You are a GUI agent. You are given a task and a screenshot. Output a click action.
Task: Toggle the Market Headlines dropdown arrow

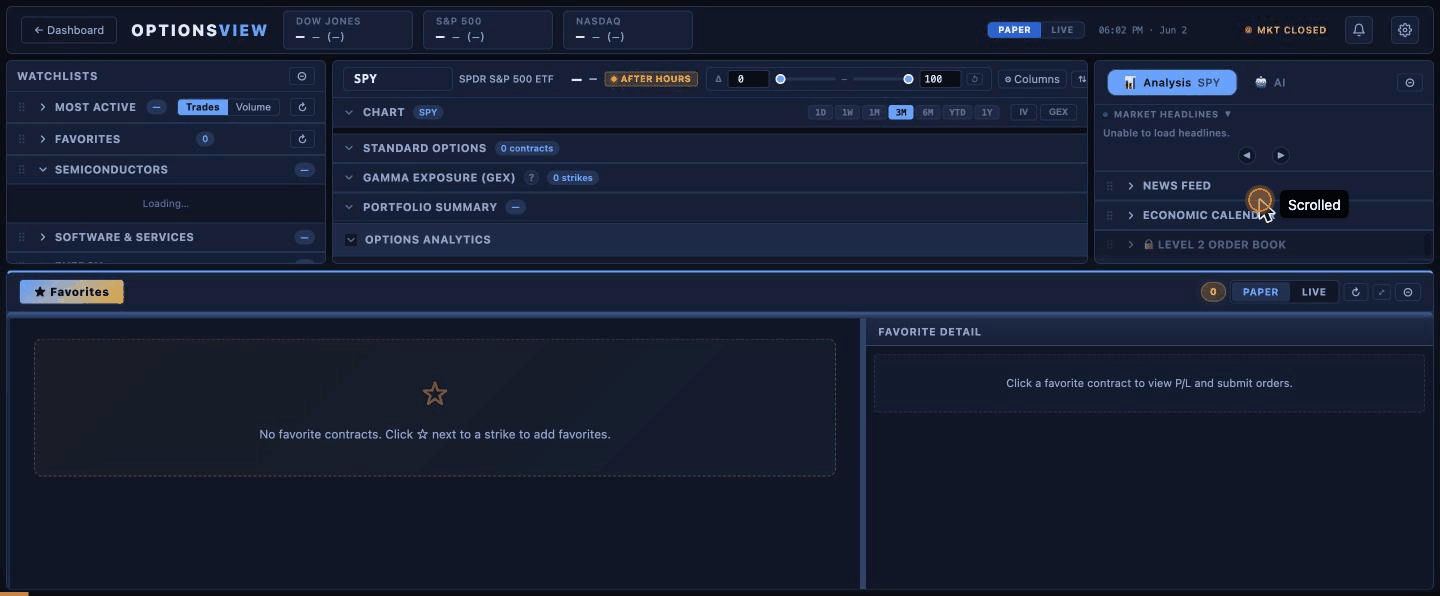(x=1228, y=114)
